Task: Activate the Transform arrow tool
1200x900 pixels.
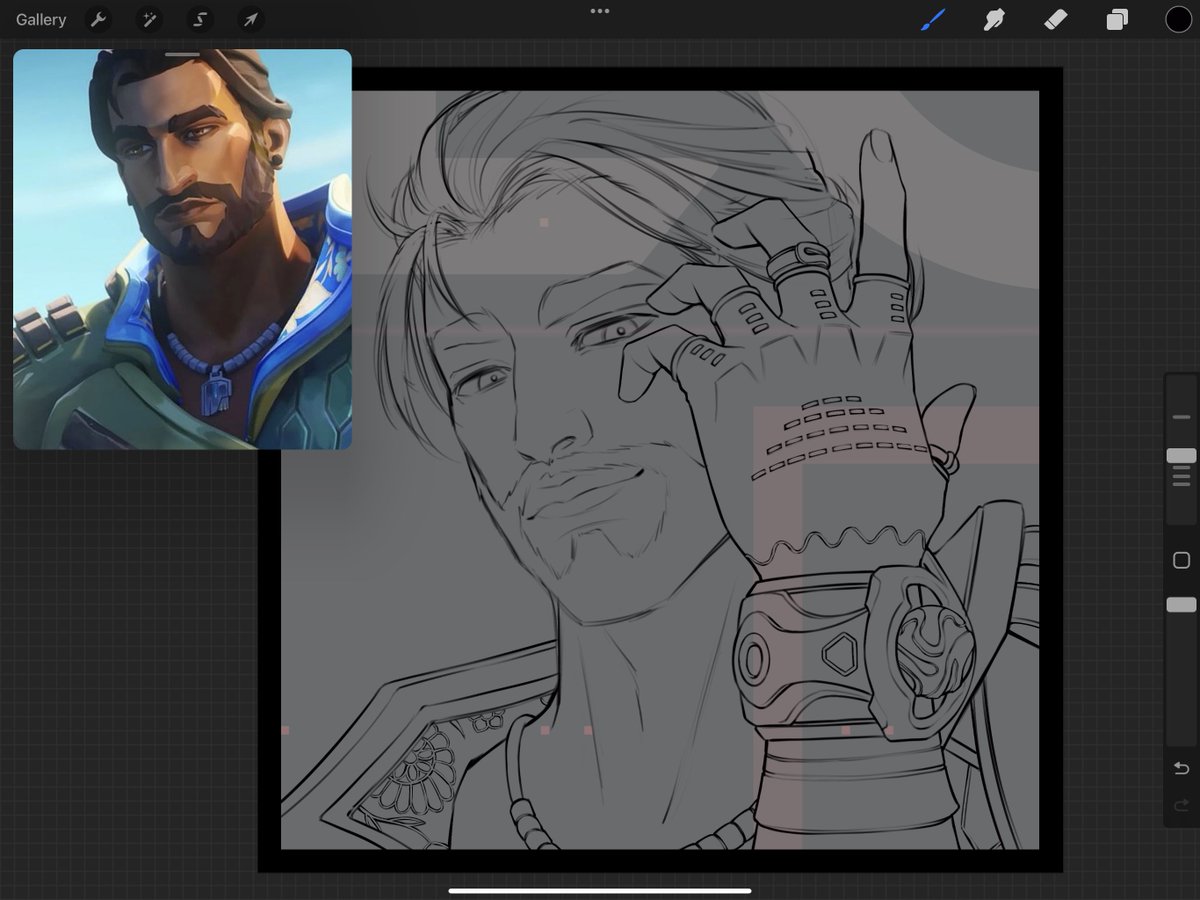Action: (x=250, y=19)
